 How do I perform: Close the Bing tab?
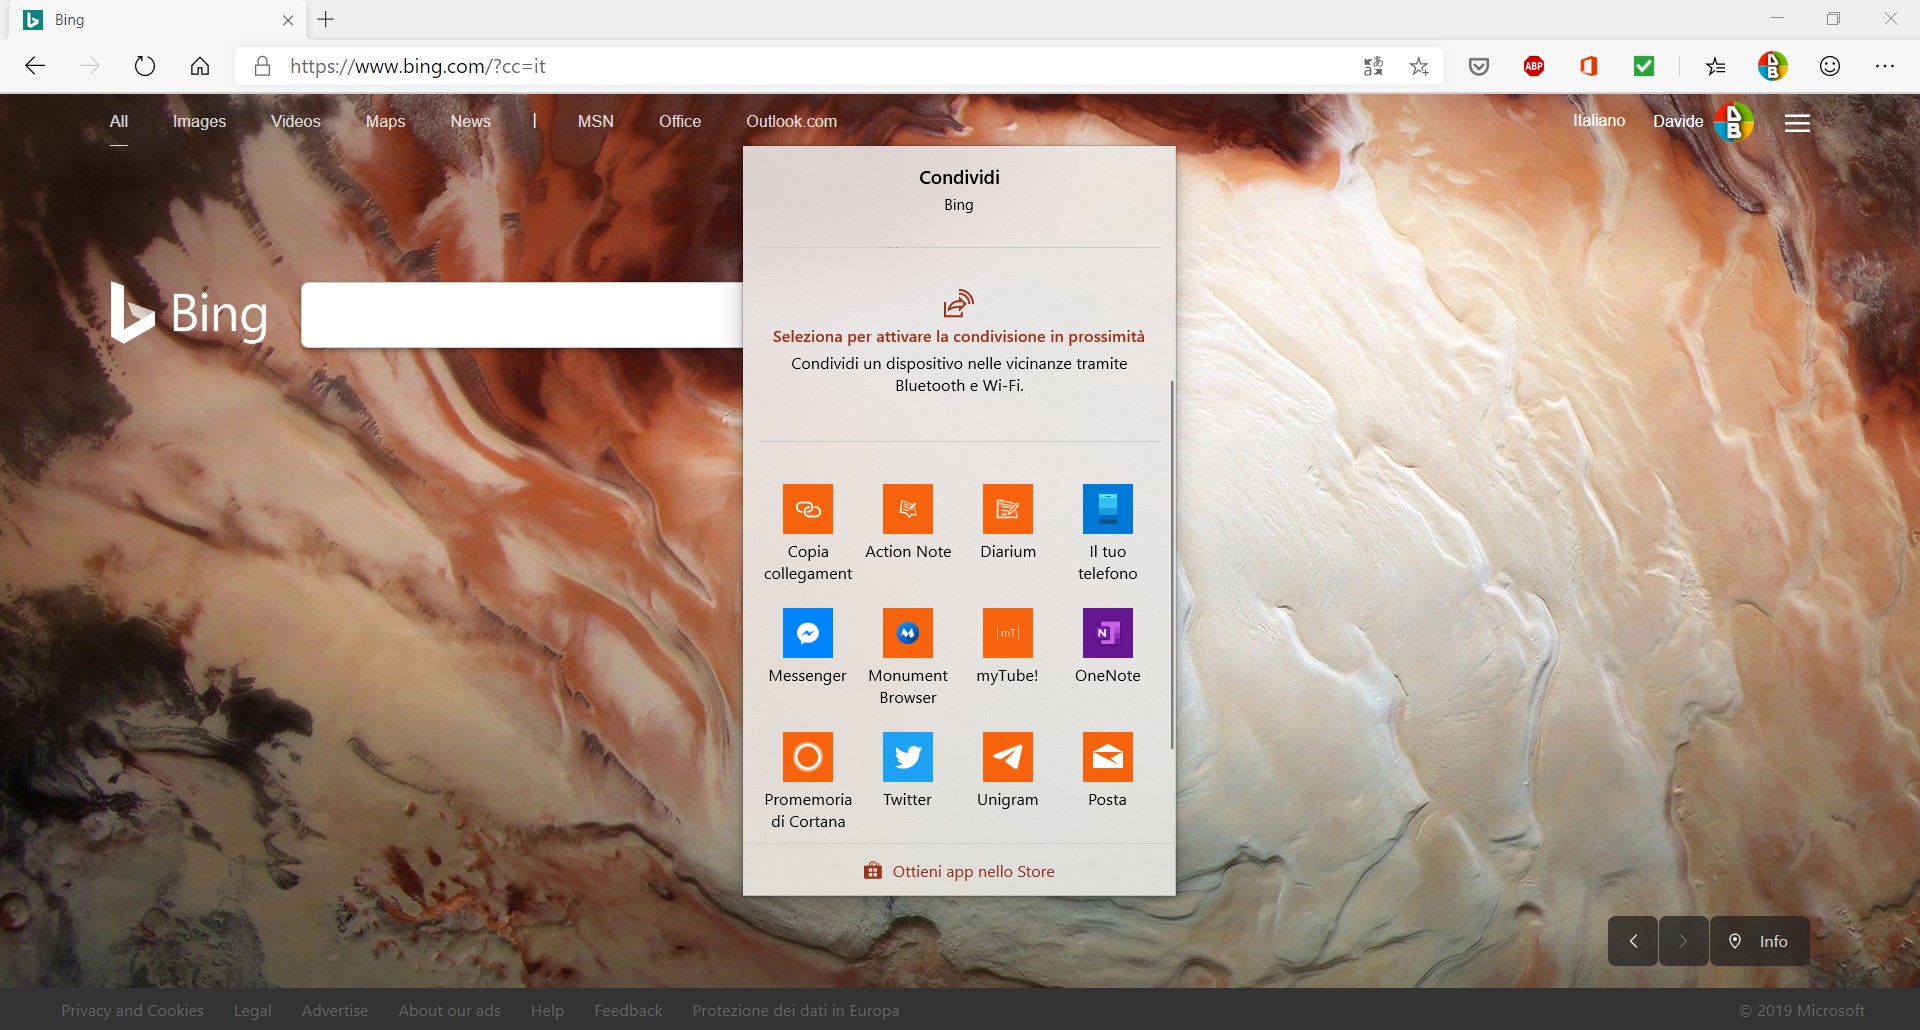[x=288, y=20]
